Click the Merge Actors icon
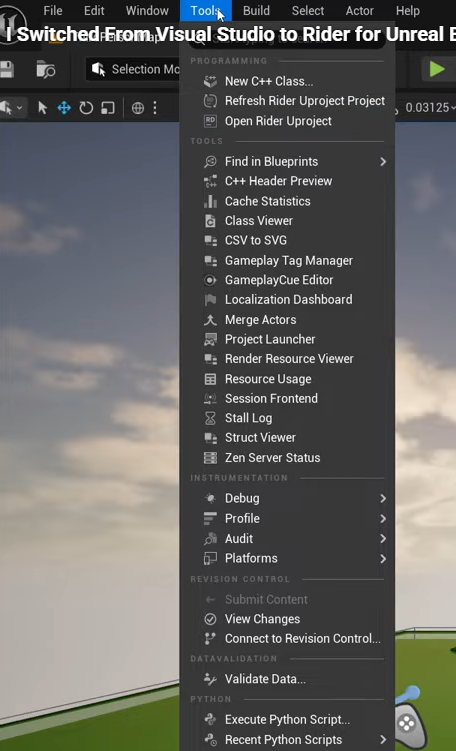The height and width of the screenshot is (751, 456). click(x=210, y=319)
